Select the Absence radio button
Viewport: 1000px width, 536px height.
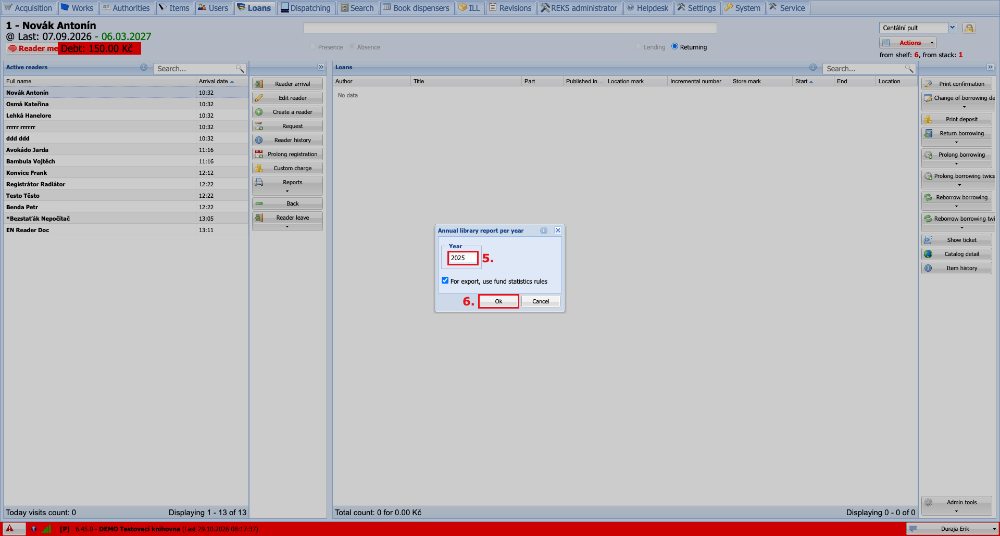353,47
